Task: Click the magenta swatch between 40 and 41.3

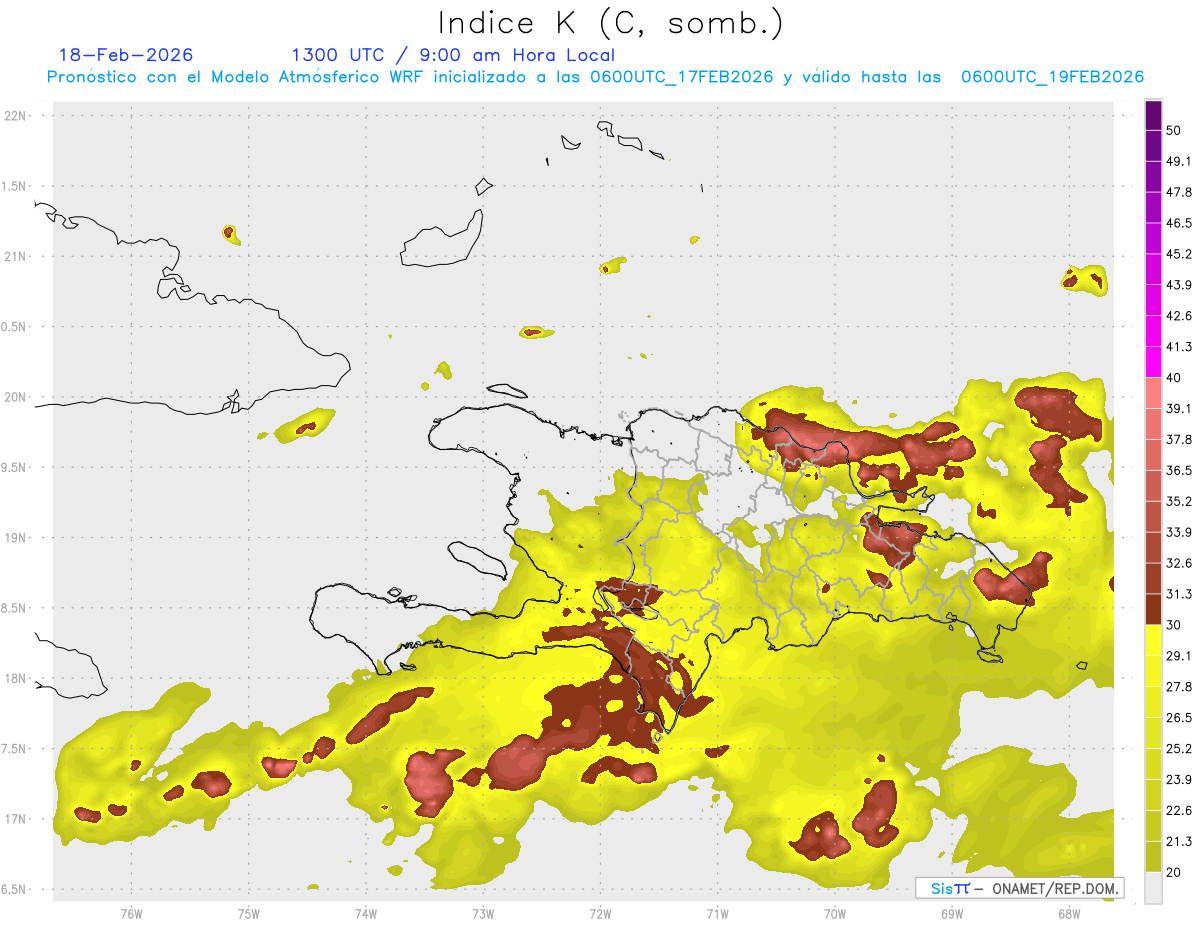Action: (x=1153, y=362)
